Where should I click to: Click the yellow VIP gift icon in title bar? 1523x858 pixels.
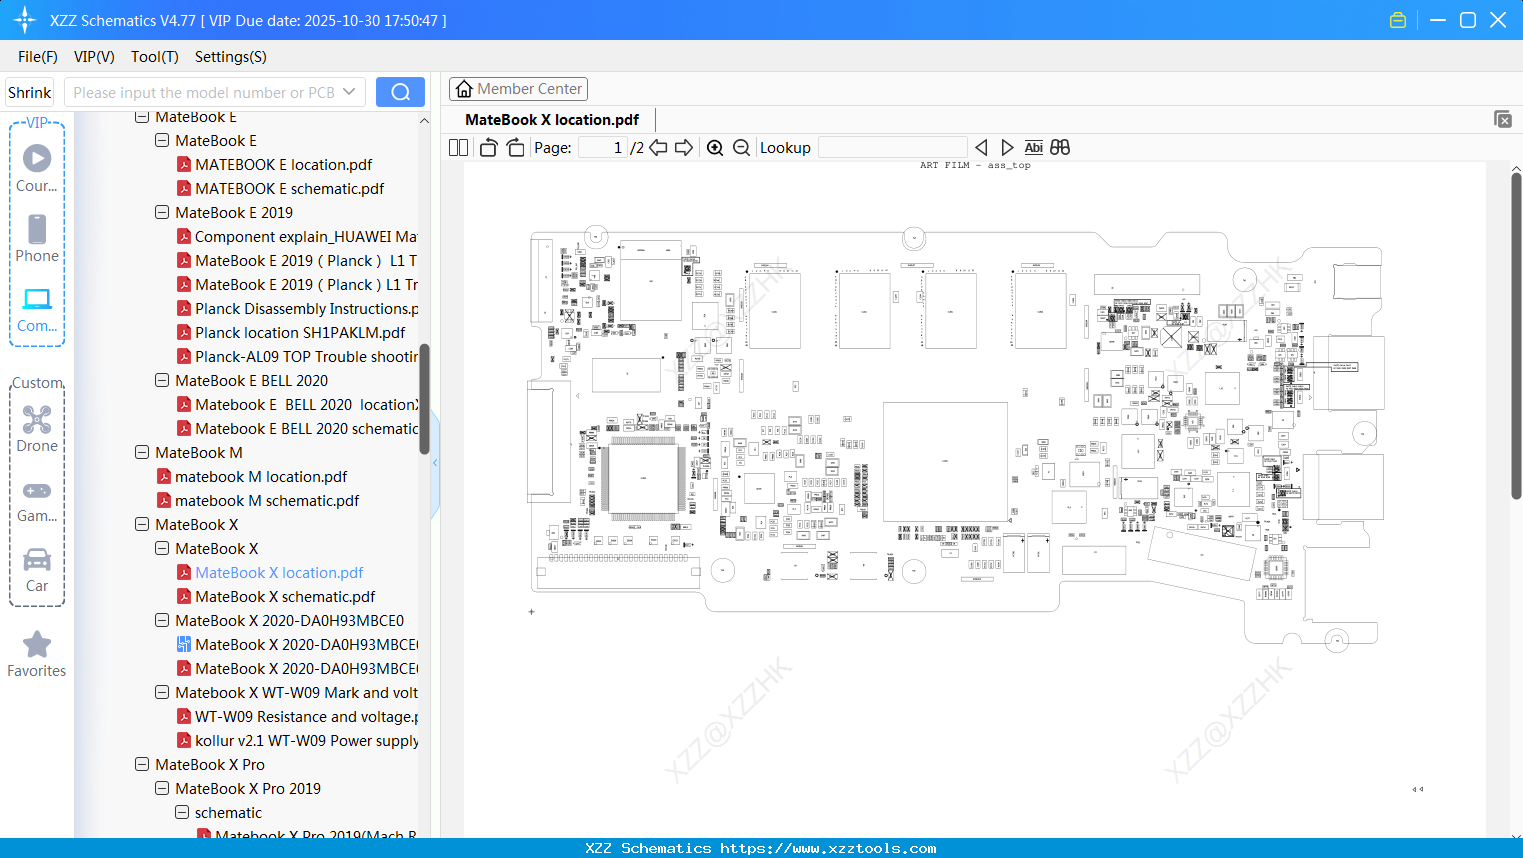1398,20
